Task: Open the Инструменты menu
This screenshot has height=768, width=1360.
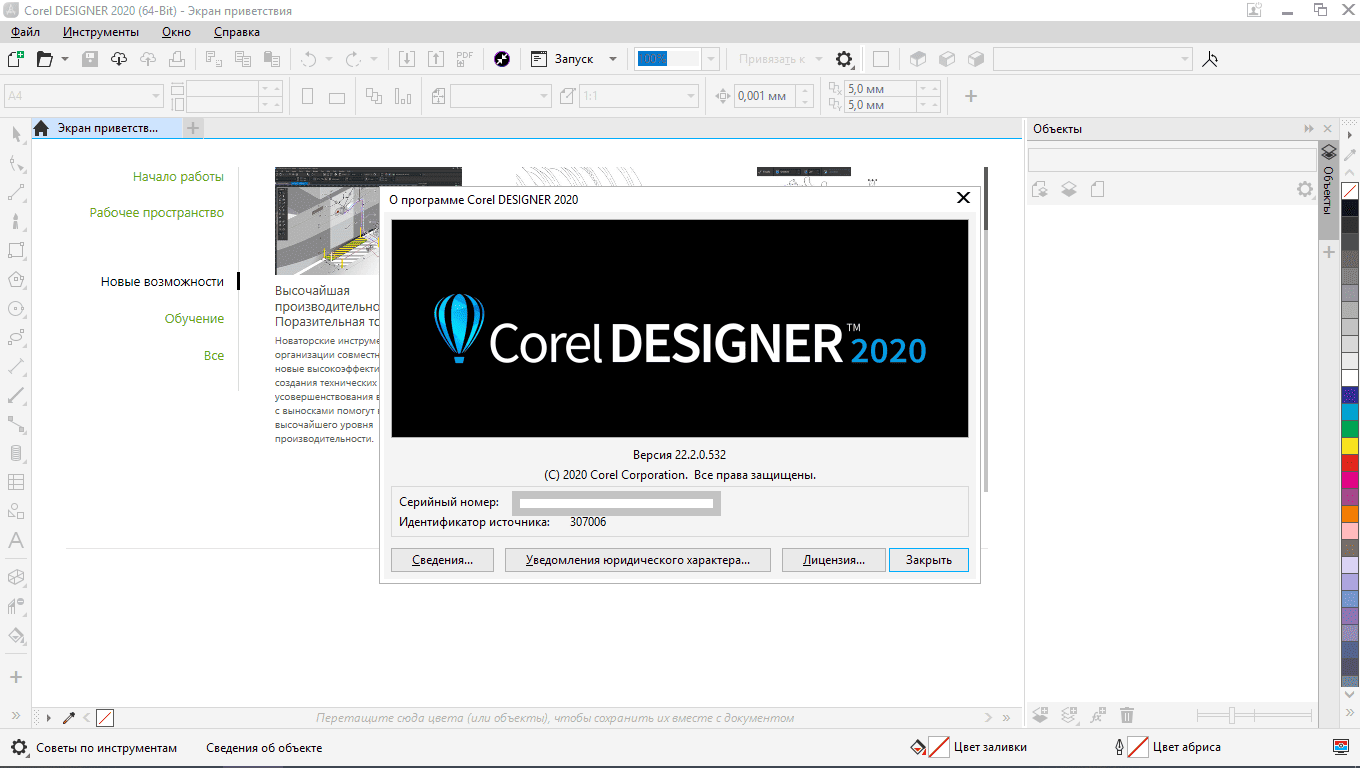Action: [100, 32]
